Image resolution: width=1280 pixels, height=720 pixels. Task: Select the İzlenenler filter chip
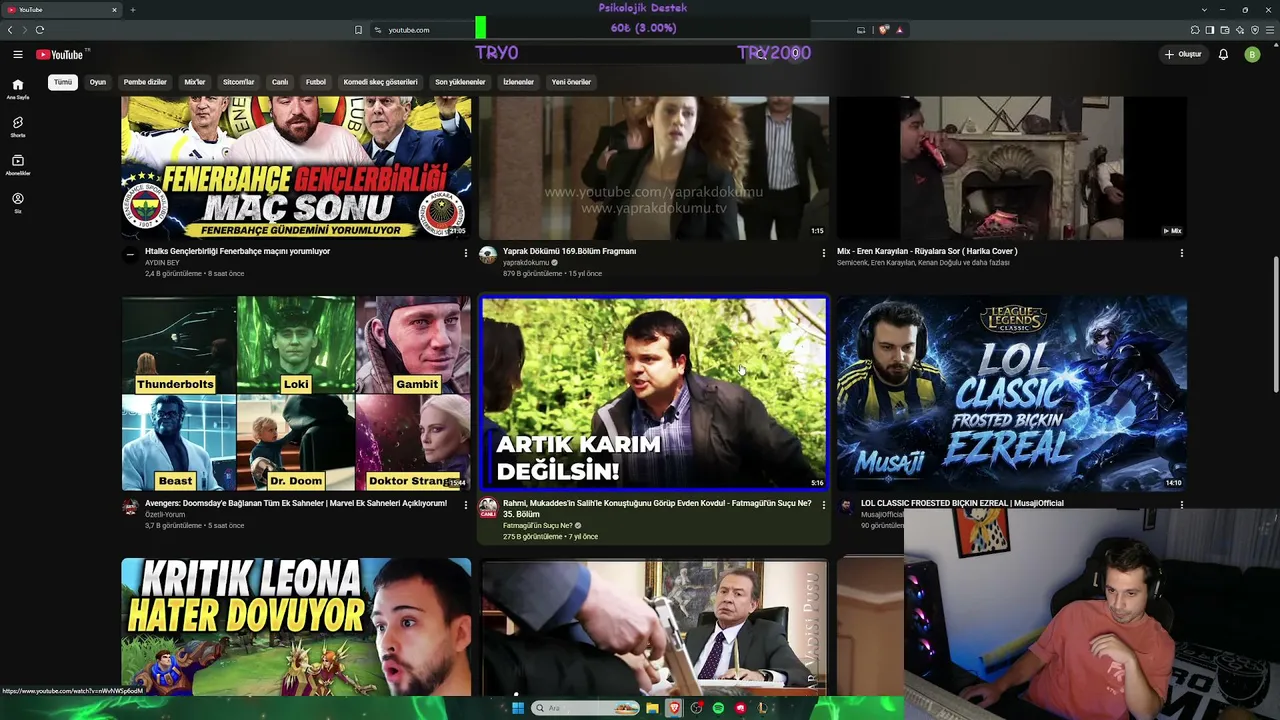[518, 82]
